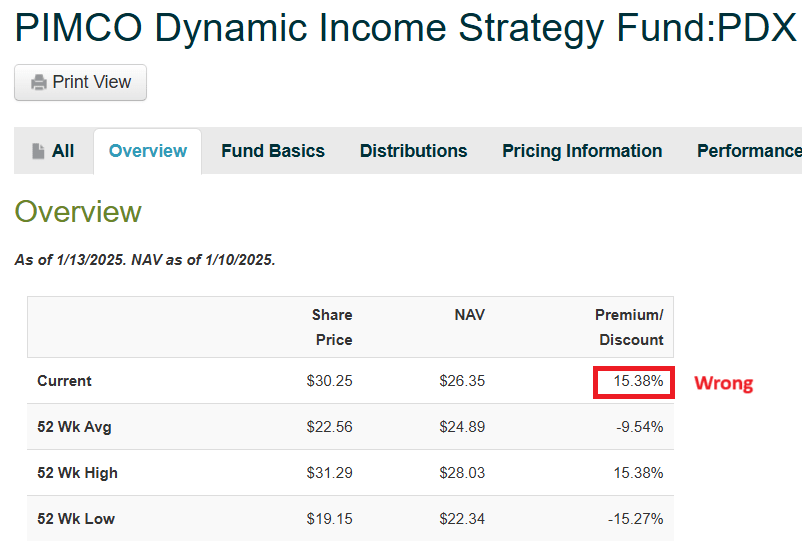Click the red Wrong annotation label
The image size is (802, 557).
coord(723,383)
